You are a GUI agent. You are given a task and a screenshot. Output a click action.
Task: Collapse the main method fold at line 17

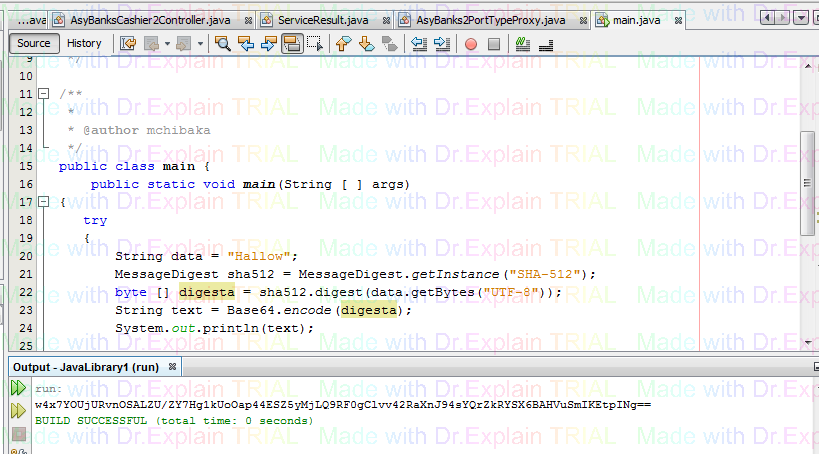pyautogui.click(x=44, y=202)
